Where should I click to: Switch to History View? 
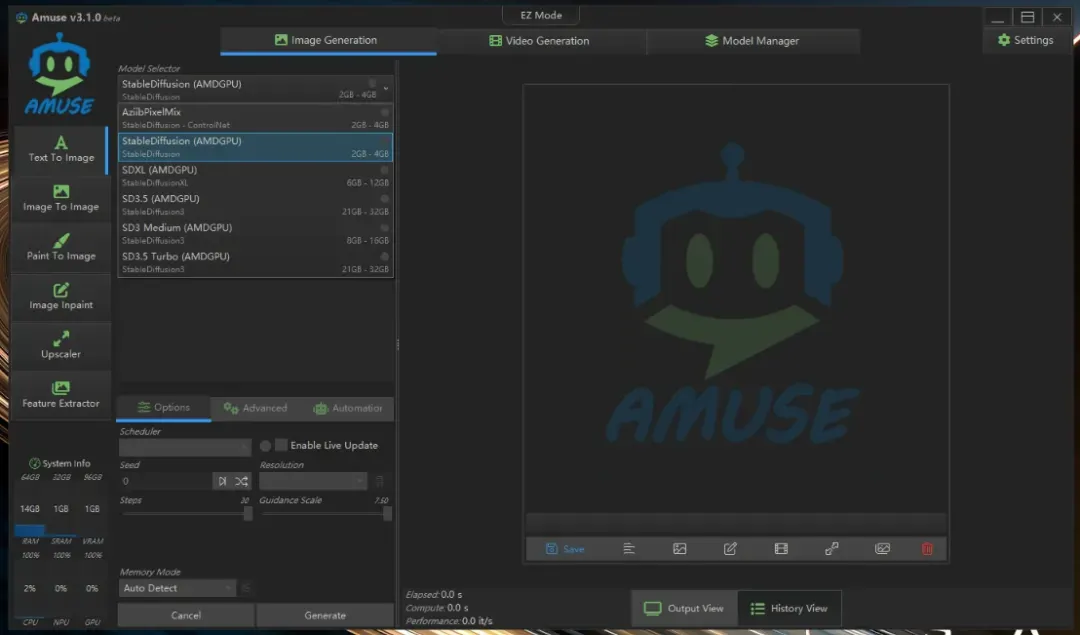[x=788, y=608]
